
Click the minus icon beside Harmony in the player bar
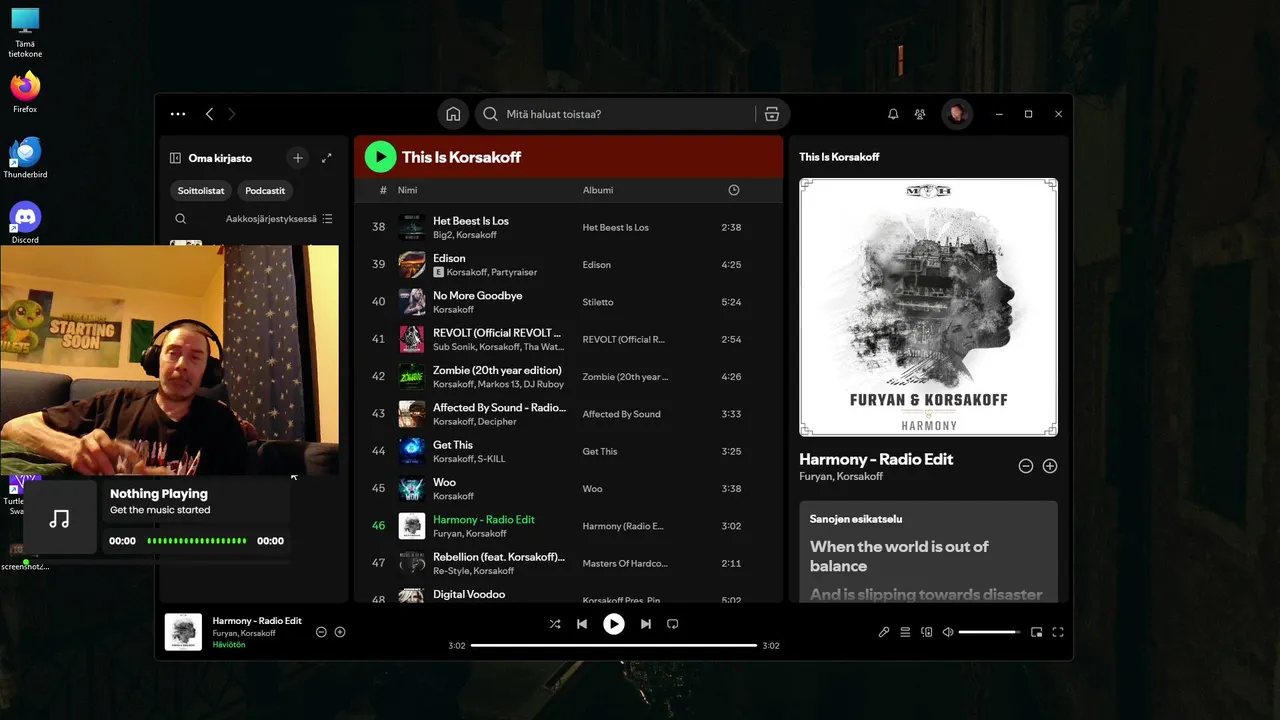coord(321,632)
